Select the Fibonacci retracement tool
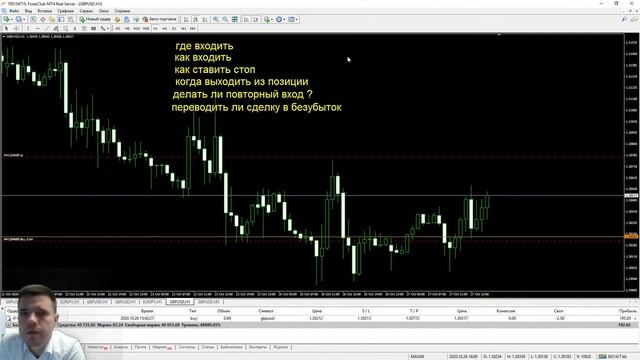Viewport: 640px width, 360px height. [x=66, y=28]
